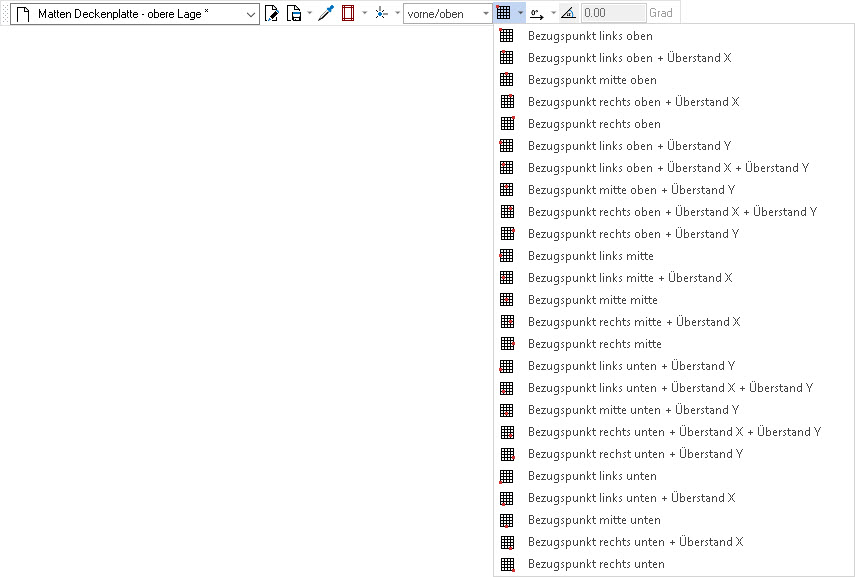Click grid icon beside 'Bezugspunkt rechts mitte'
This screenshot has height=577, width=855.
pos(507,344)
